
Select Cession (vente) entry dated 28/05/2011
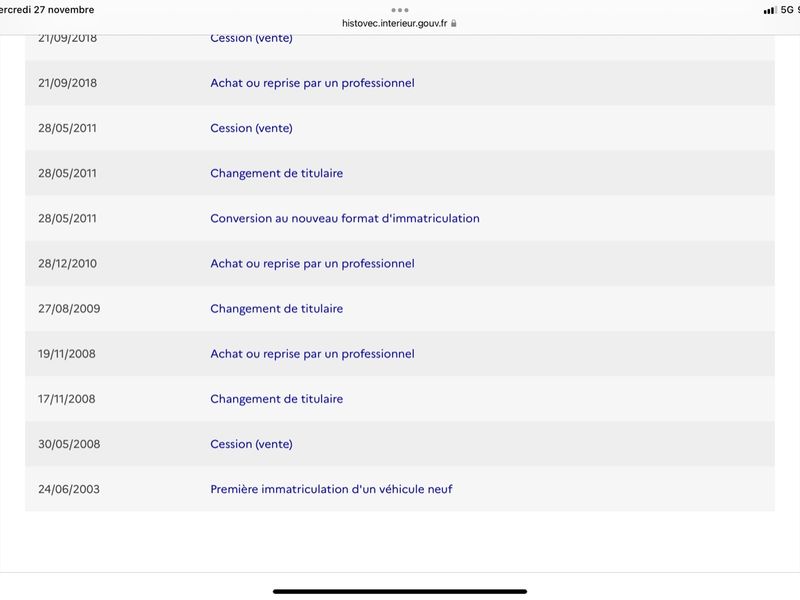[251, 128]
